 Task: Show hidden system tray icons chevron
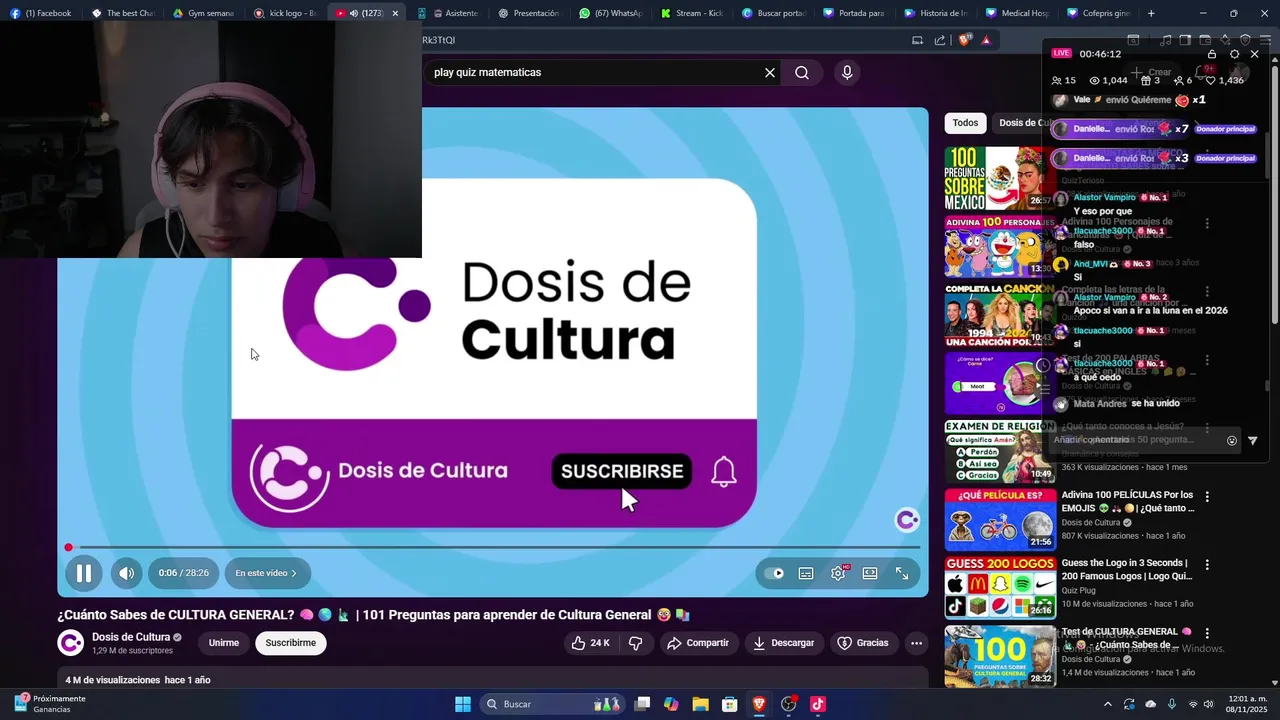1107,704
